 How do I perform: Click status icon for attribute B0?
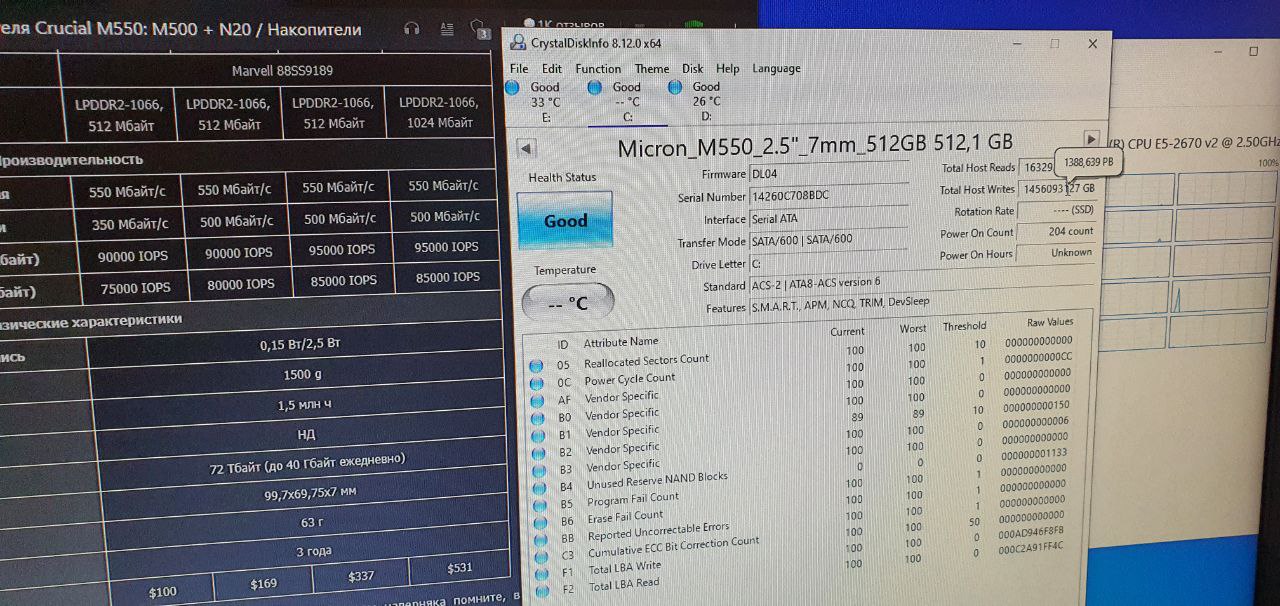[x=538, y=419]
